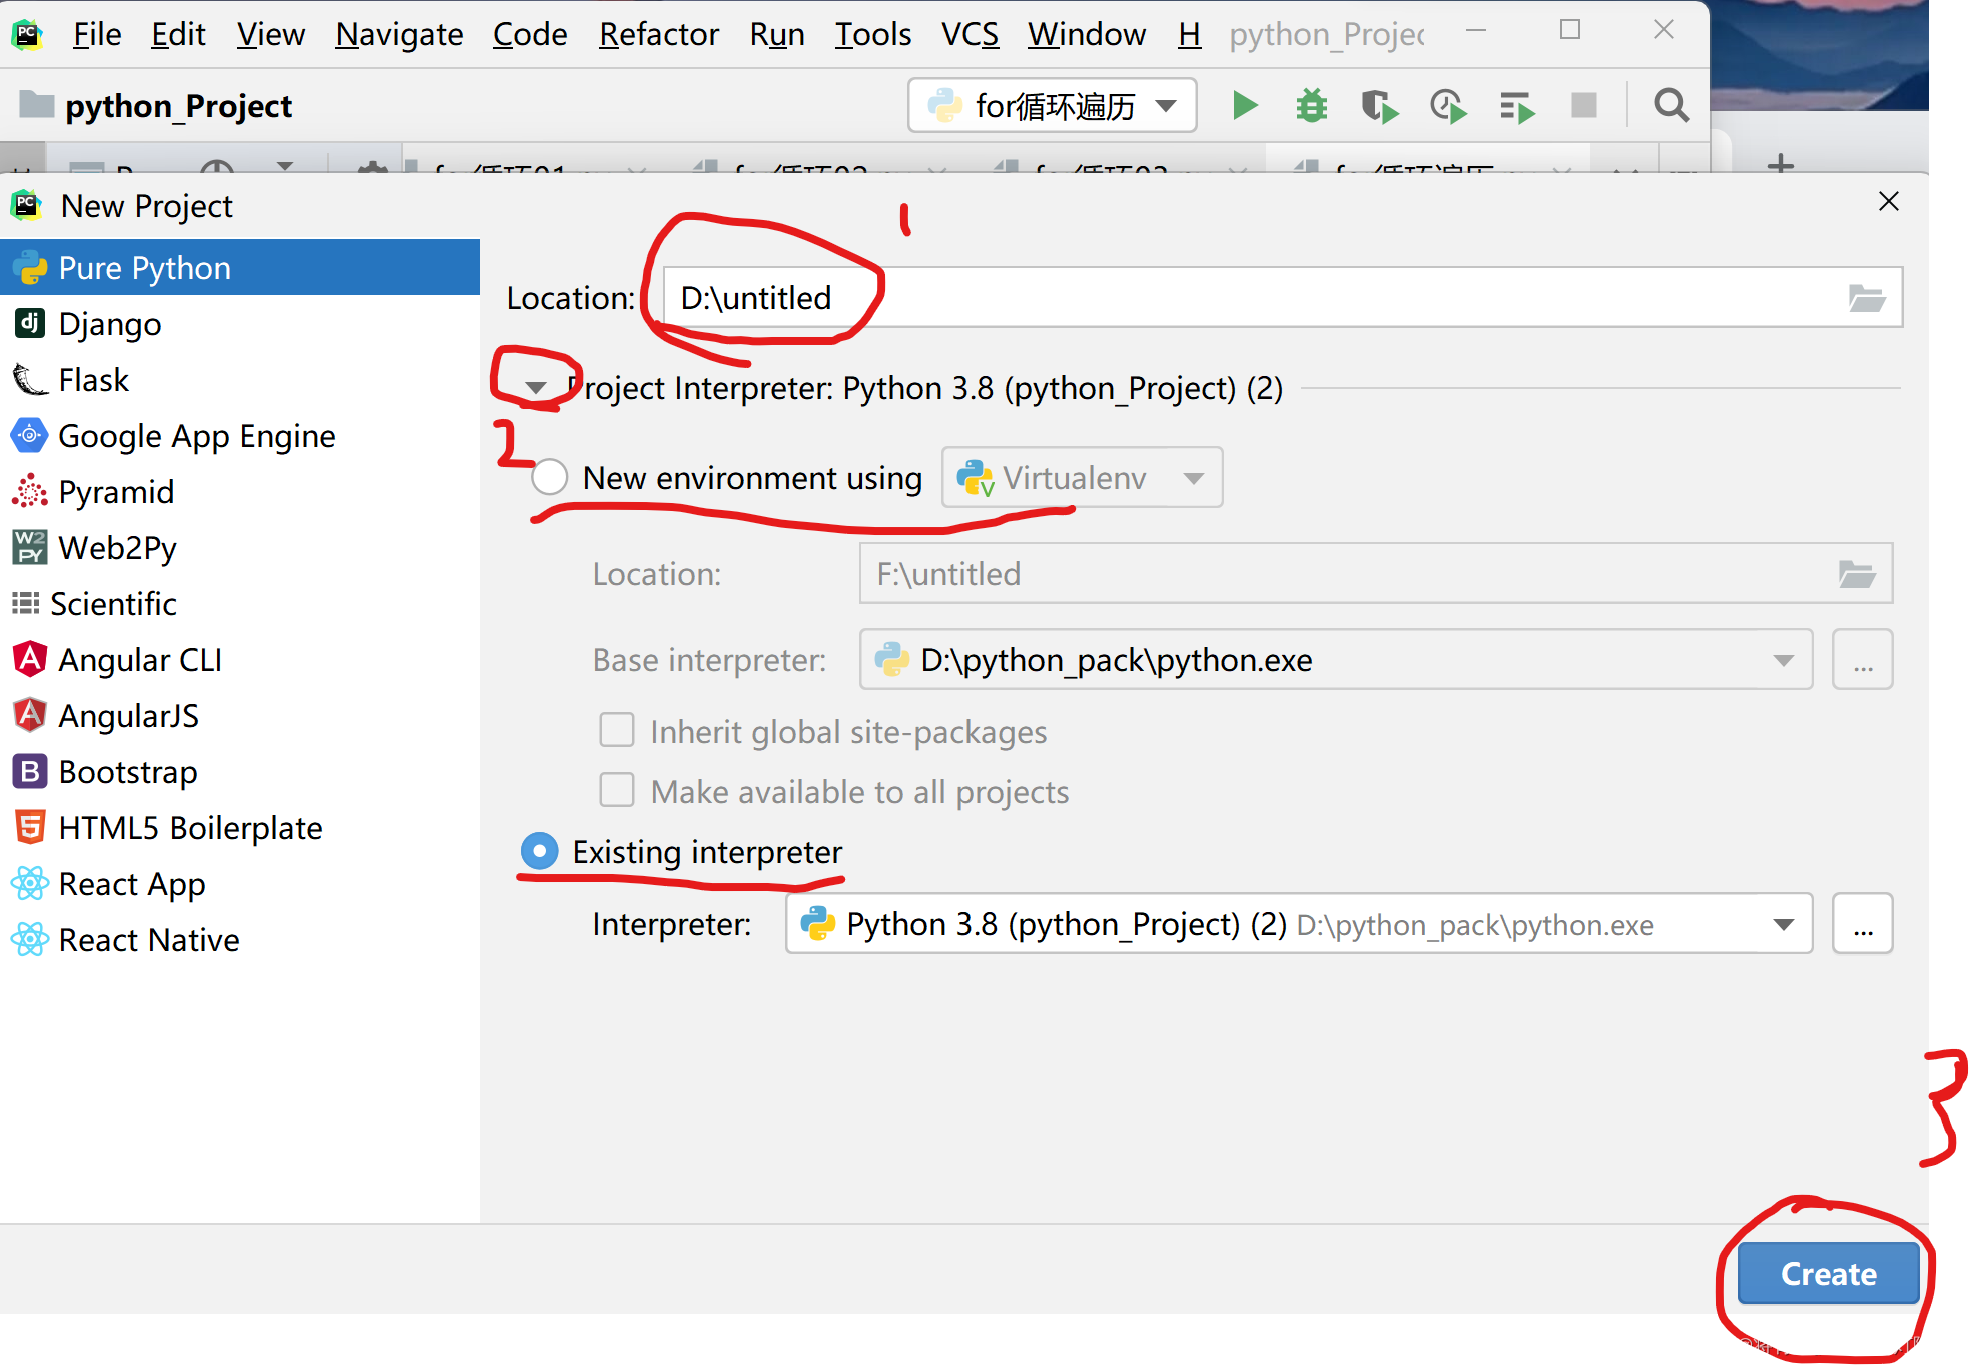Select Bootstrap project type
The height and width of the screenshot is (1365, 1969).
tap(240, 772)
